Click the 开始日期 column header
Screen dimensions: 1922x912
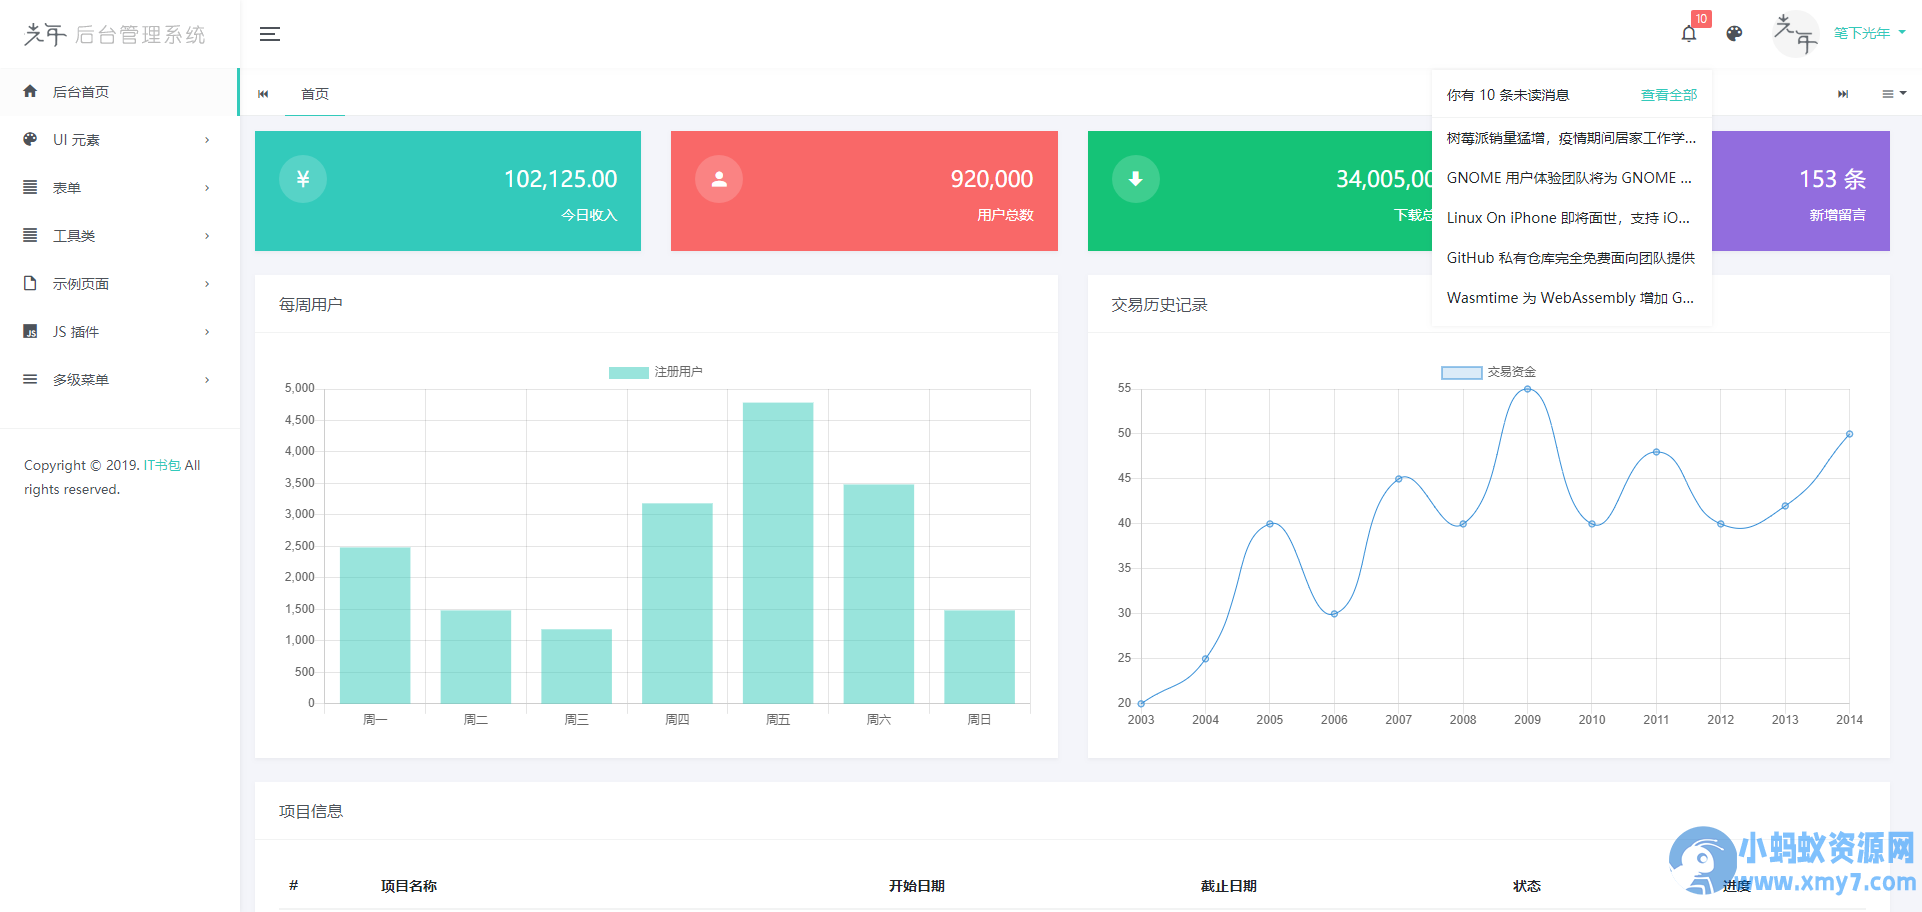[917, 886]
